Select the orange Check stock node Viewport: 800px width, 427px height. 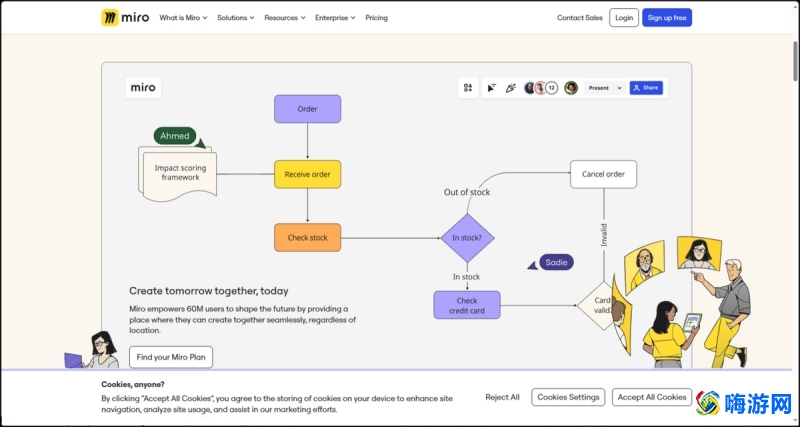pos(308,238)
